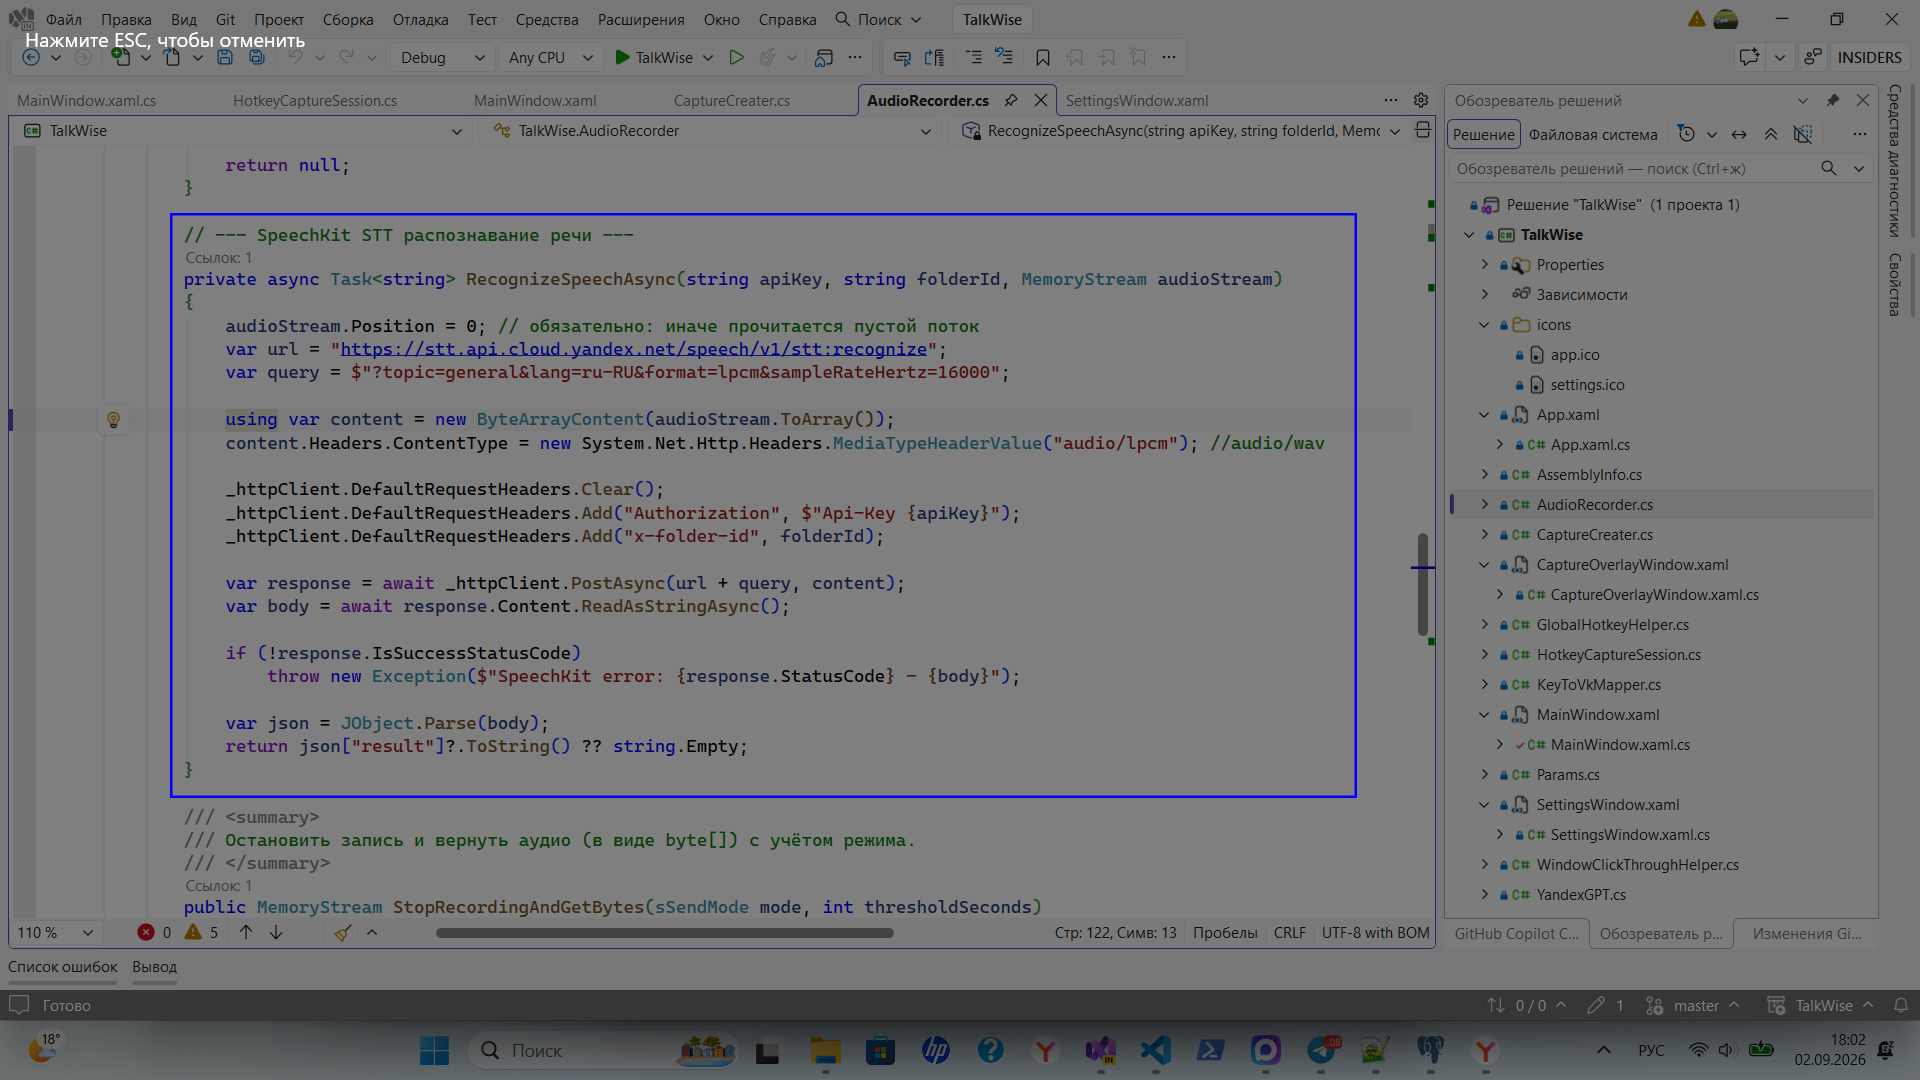Click the Save All toolbar icon
The height and width of the screenshot is (1080, 1920).
coord(257,57)
